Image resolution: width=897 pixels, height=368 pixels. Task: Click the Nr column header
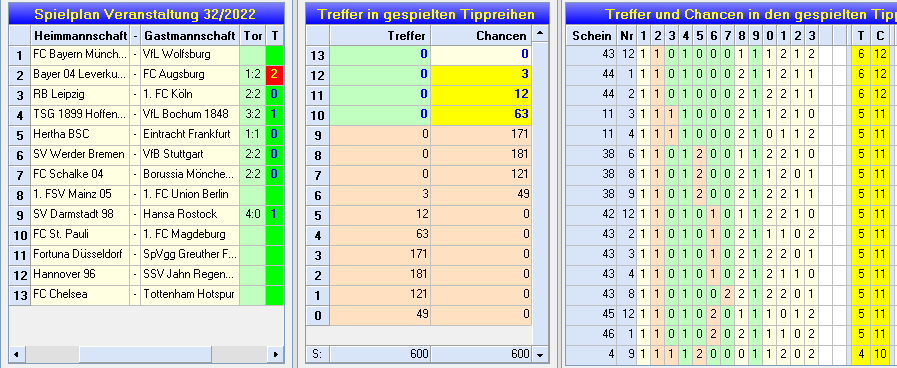point(626,36)
